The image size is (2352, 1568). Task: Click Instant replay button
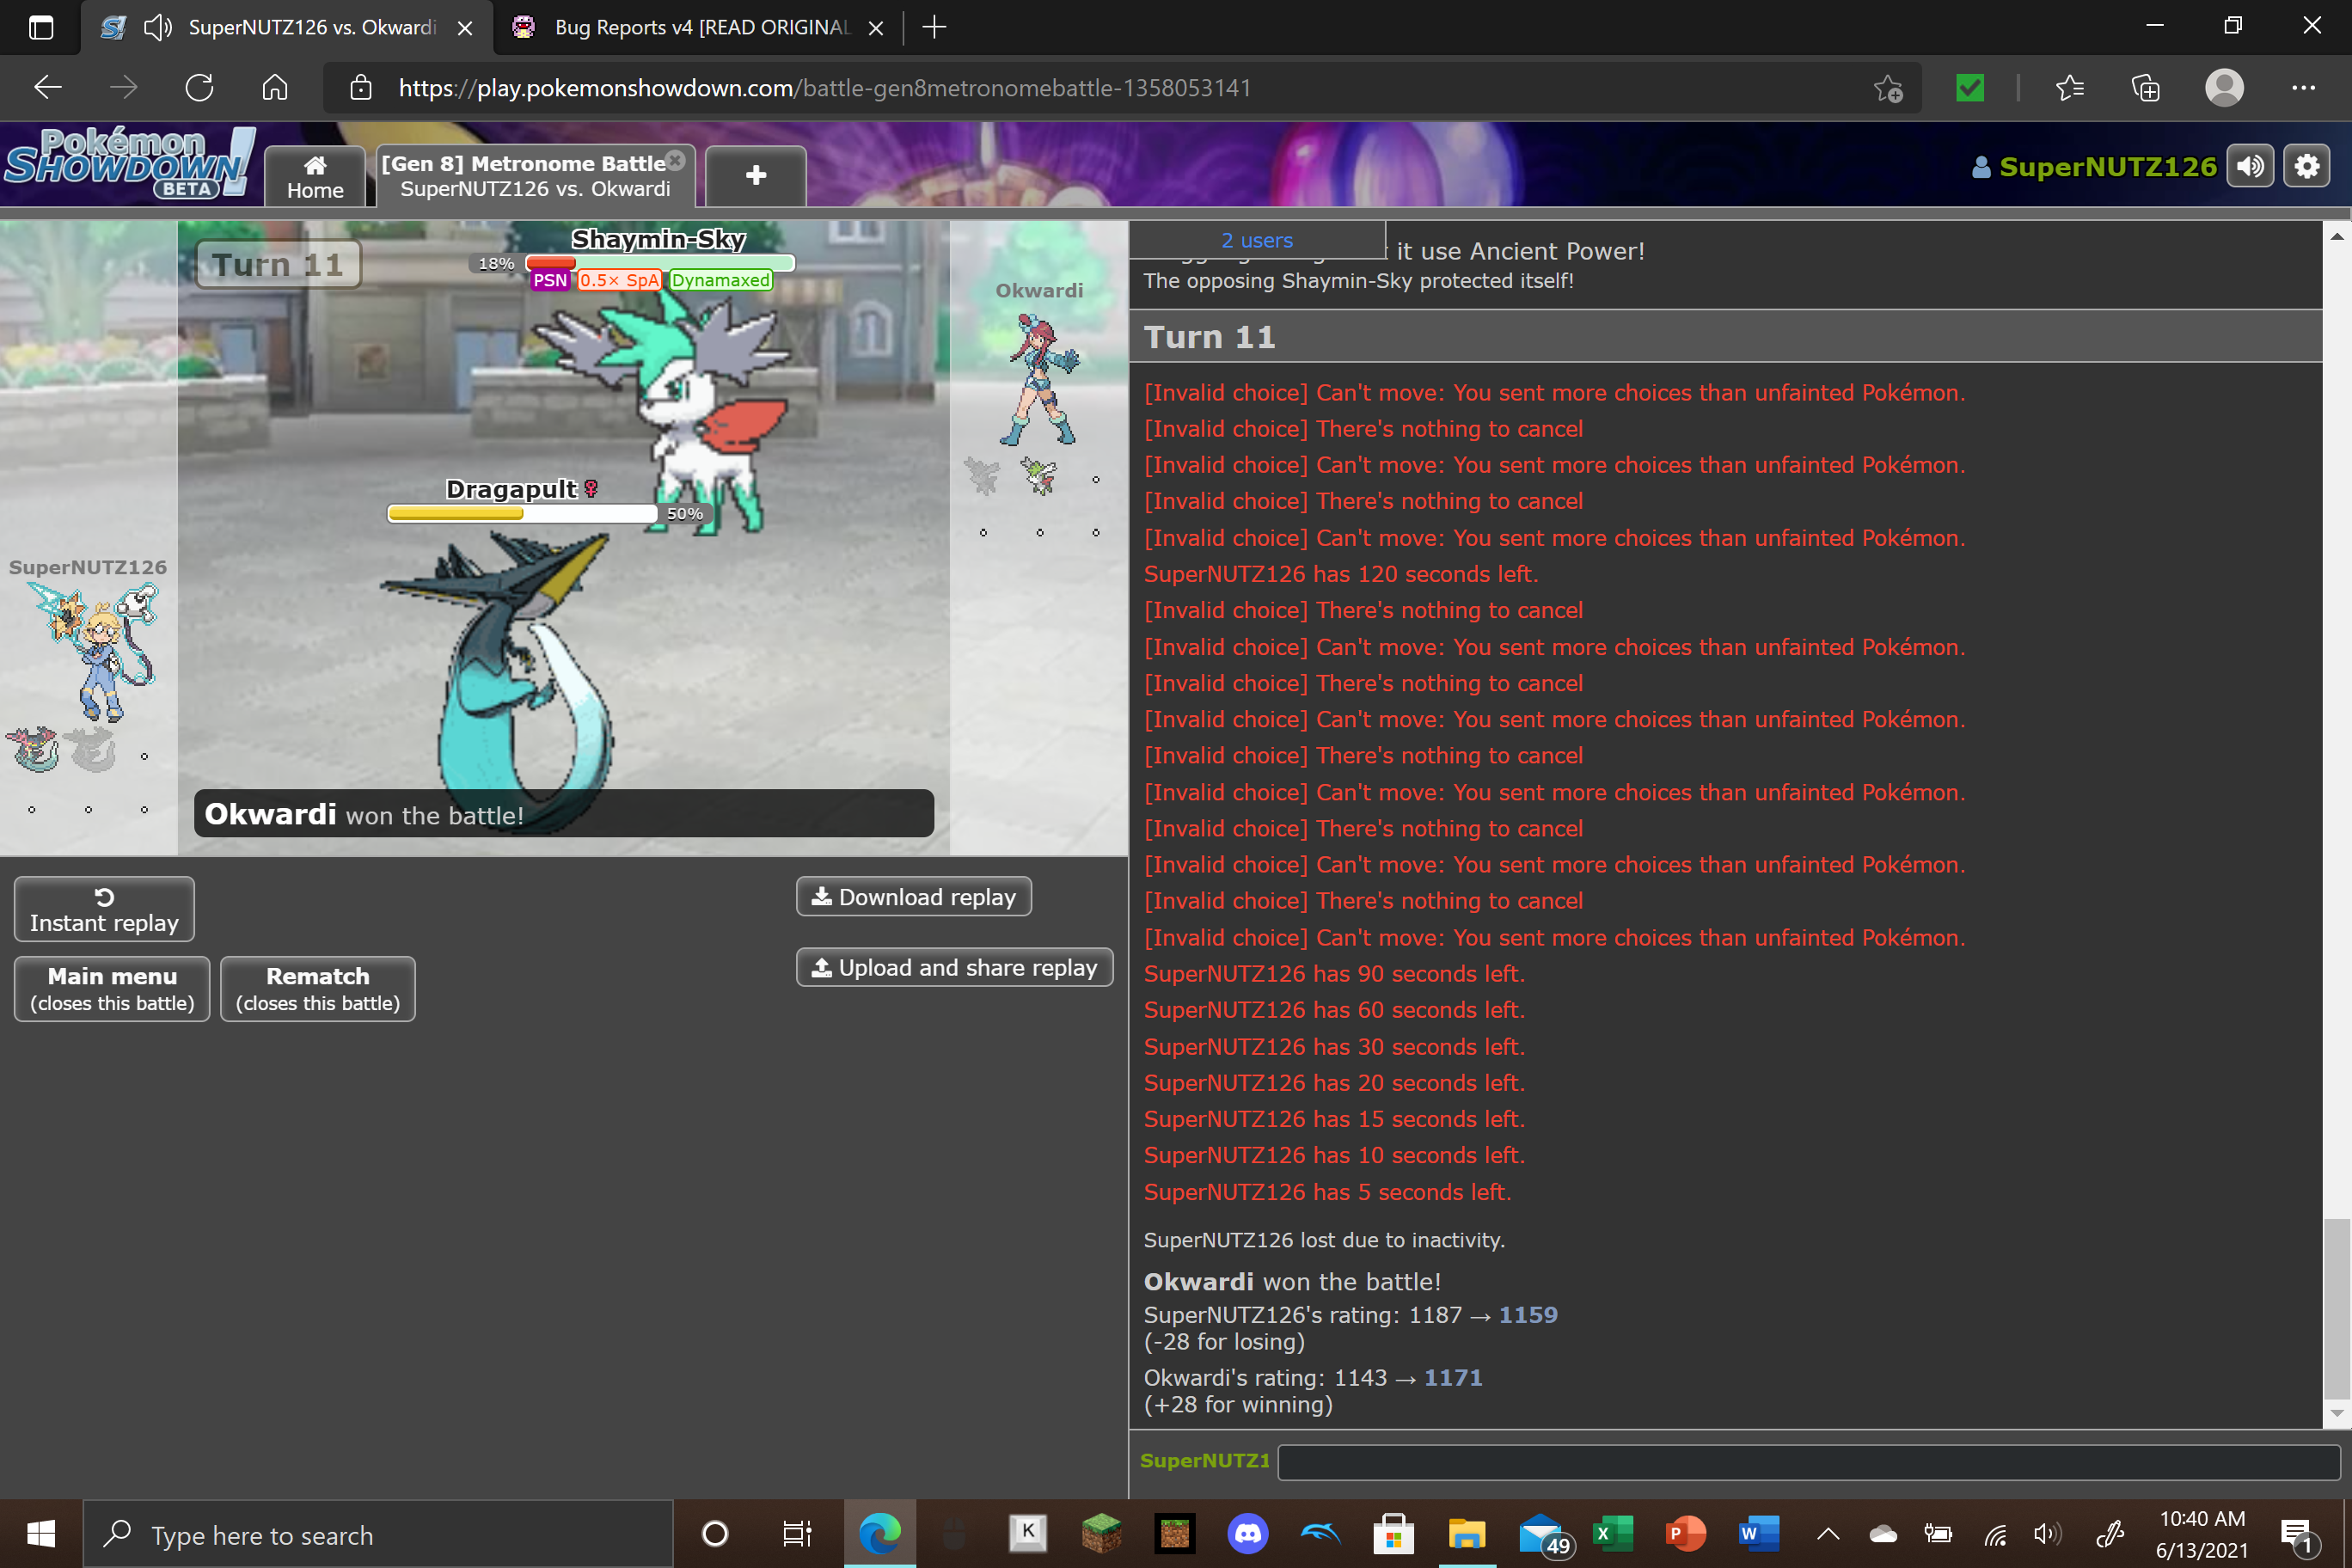tap(104, 908)
